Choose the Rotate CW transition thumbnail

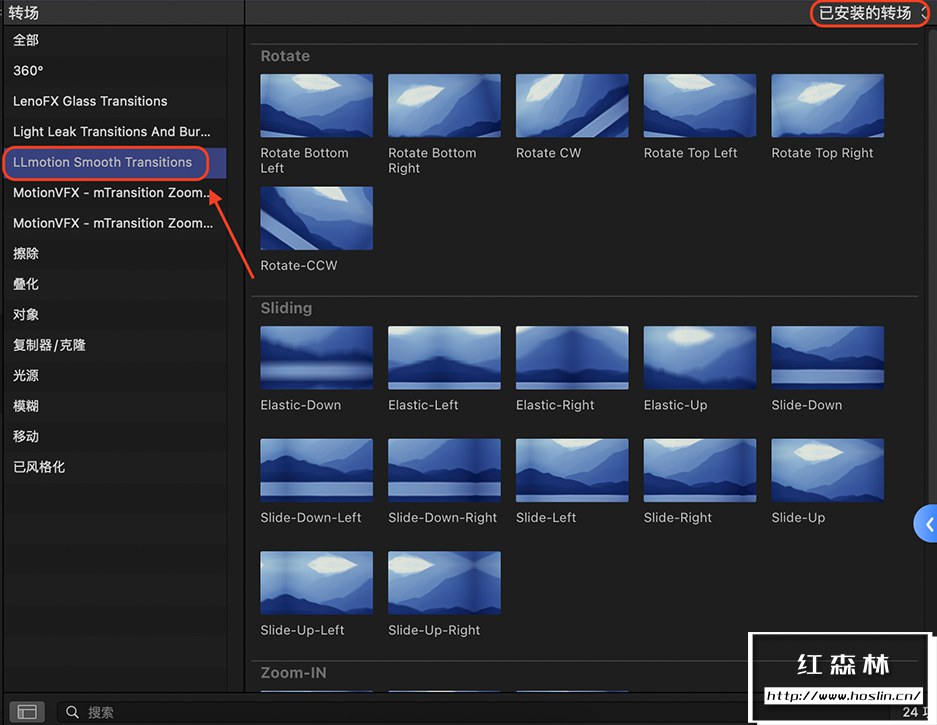pos(572,105)
